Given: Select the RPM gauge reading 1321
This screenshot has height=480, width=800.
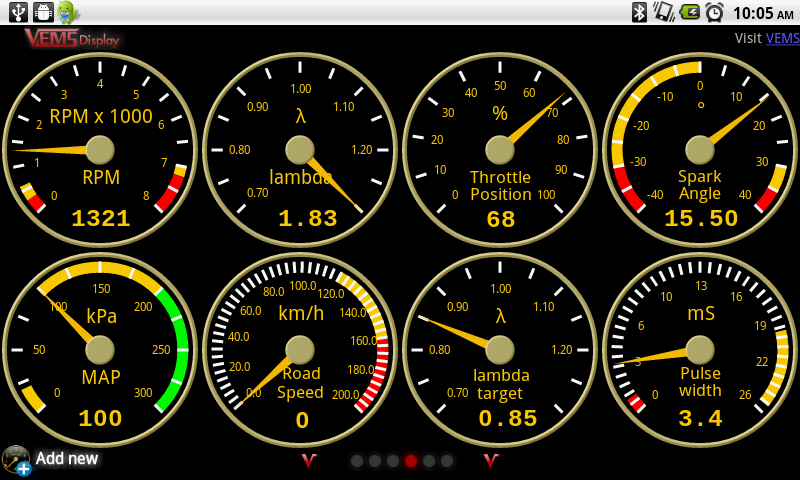Looking at the screenshot, I should pos(100,150).
